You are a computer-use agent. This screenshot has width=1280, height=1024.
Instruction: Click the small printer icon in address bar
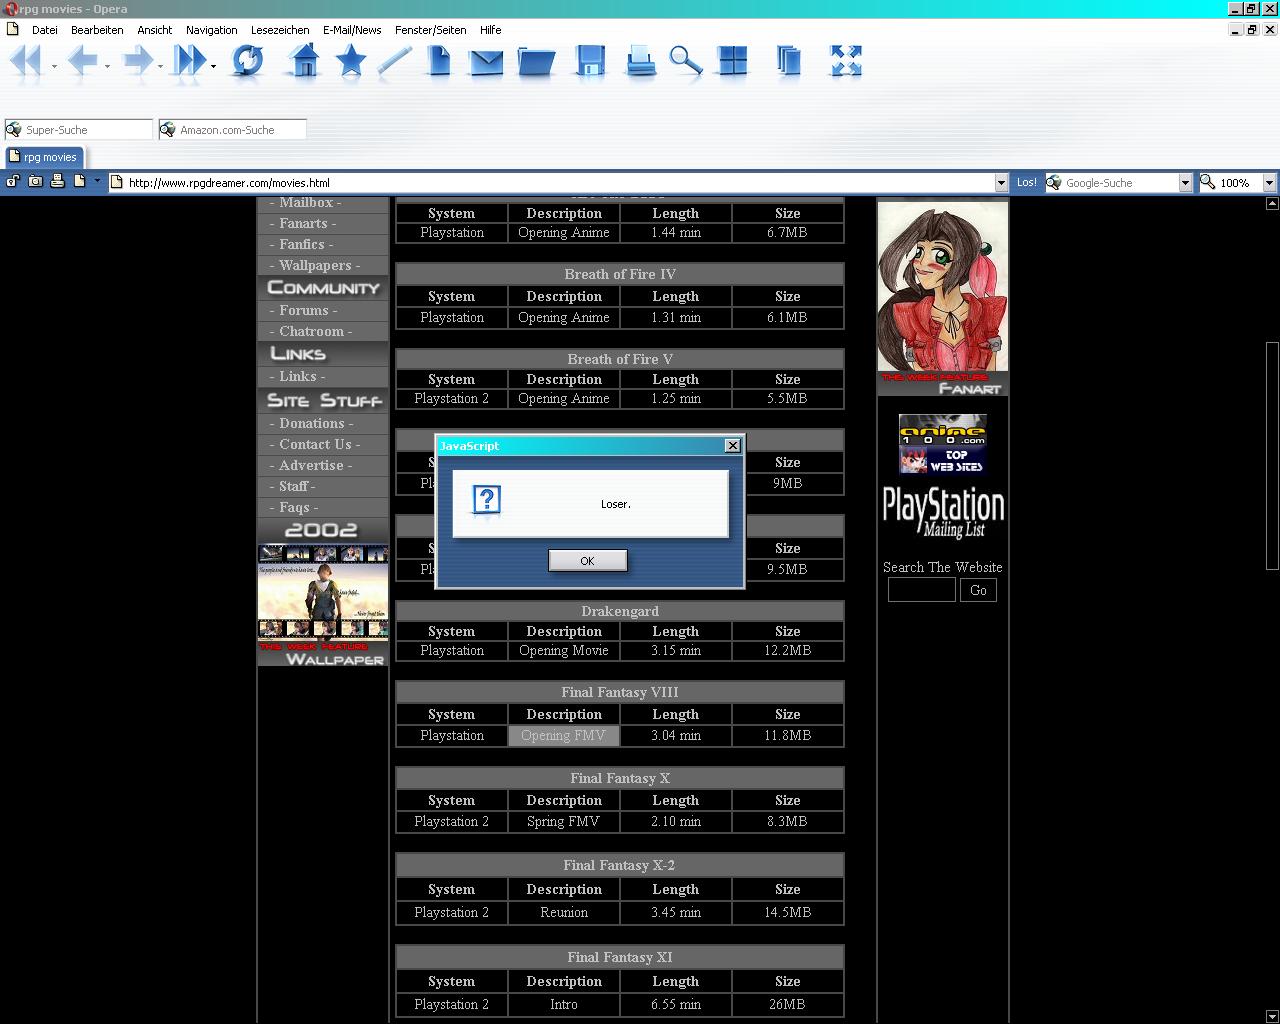click(x=57, y=182)
